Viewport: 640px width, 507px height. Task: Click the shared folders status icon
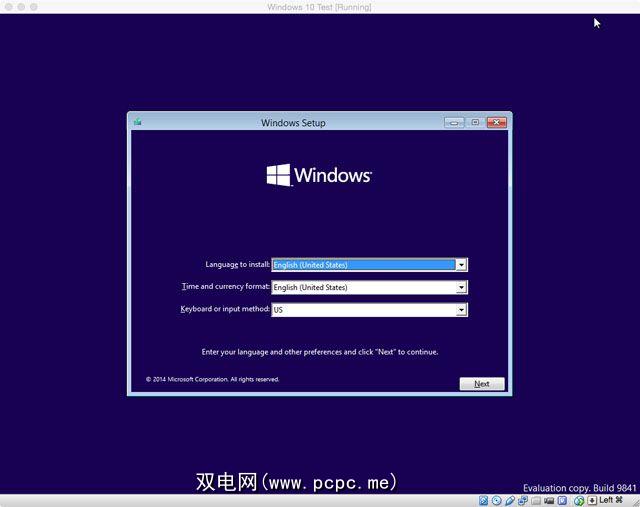coord(536,500)
